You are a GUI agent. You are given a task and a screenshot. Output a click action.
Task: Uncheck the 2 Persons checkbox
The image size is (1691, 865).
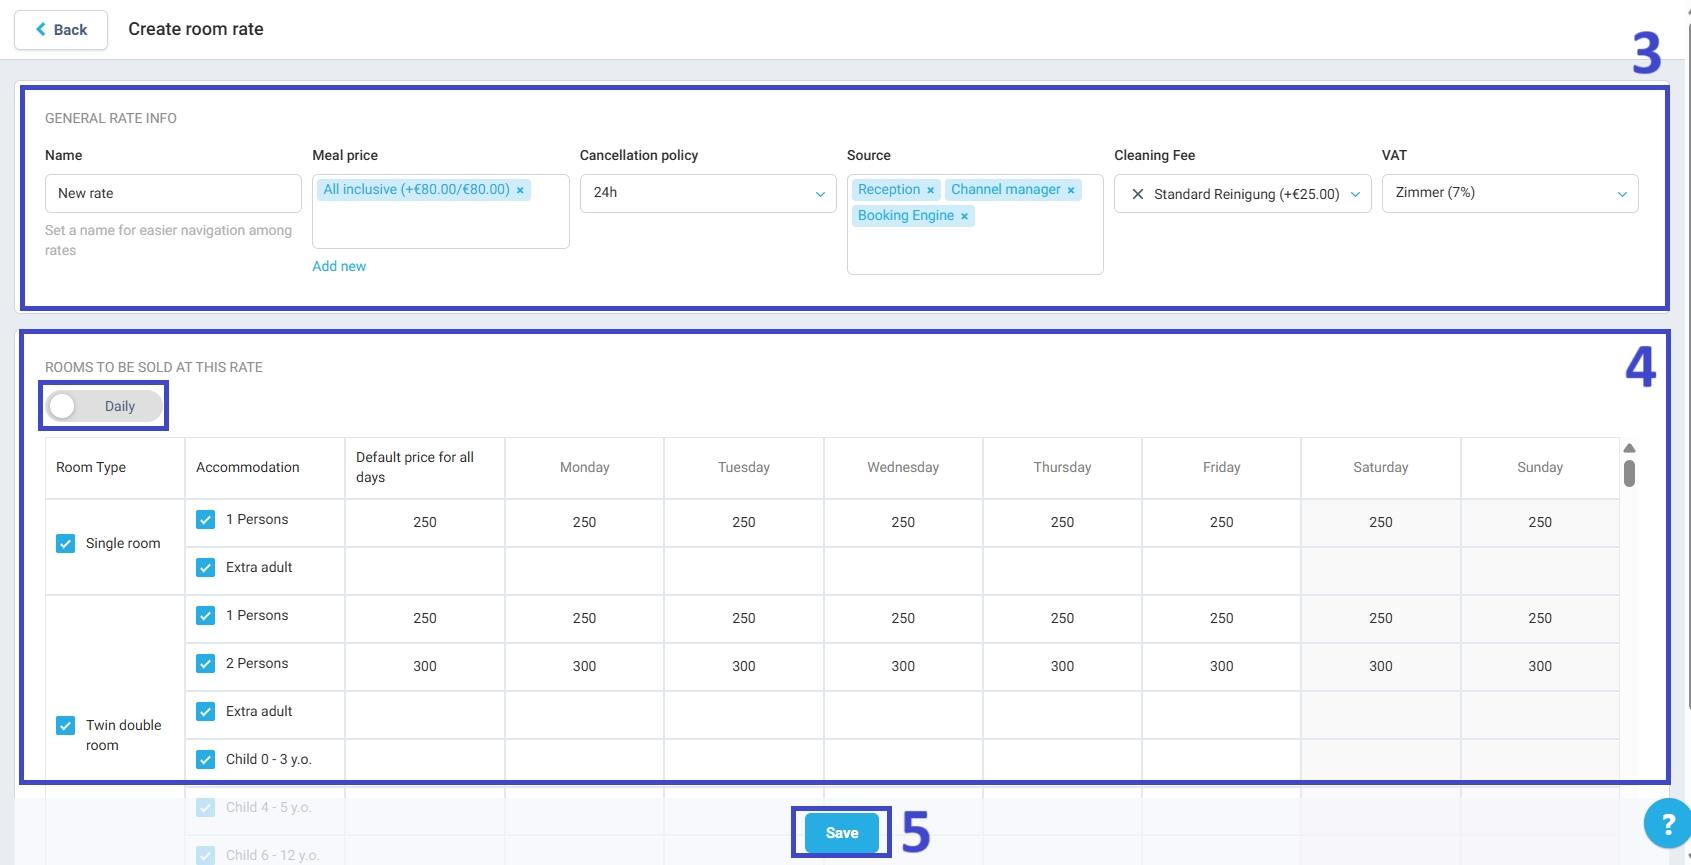205,663
